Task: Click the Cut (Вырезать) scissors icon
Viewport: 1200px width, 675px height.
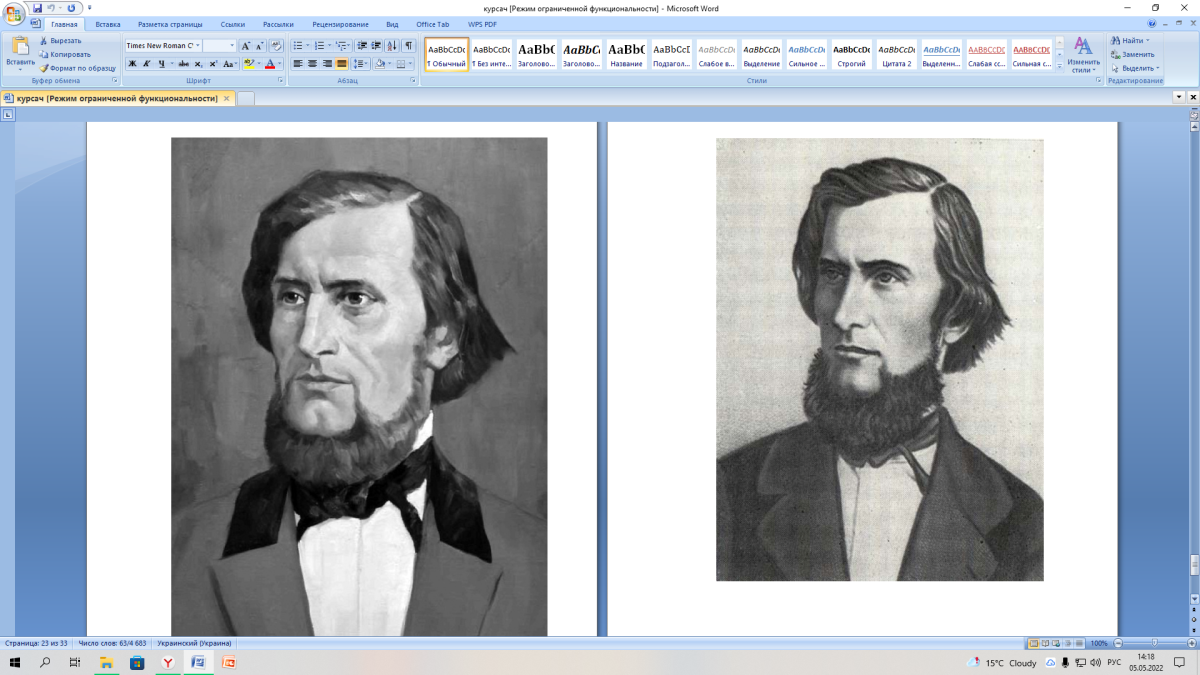Action: (44, 41)
